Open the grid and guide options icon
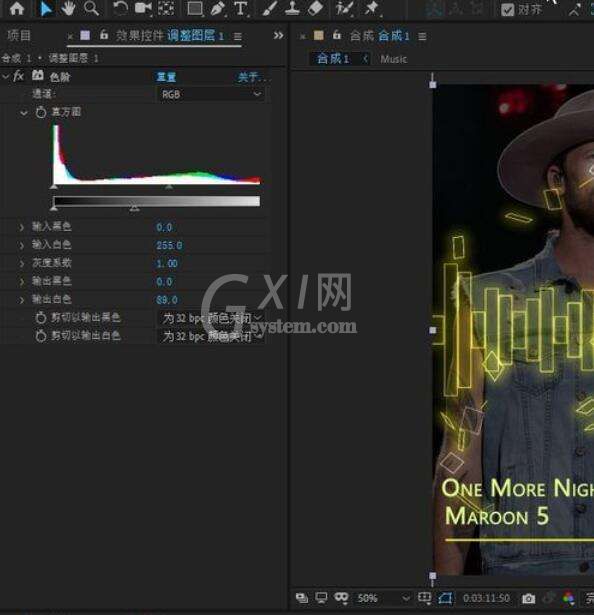594x615 pixels. [425, 598]
